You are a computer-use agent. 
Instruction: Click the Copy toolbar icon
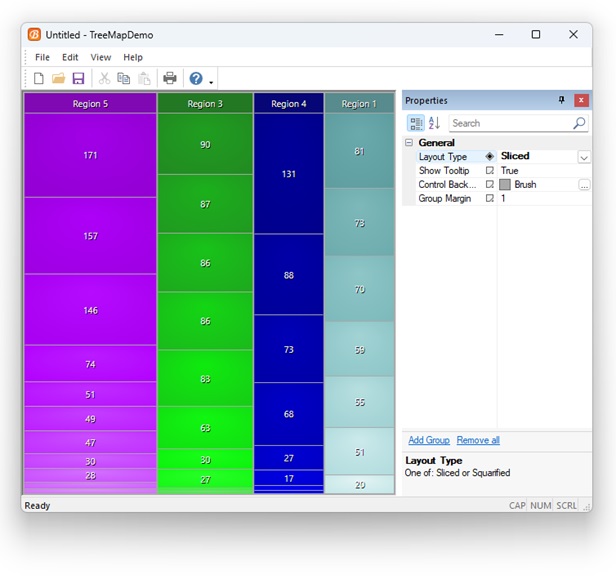pyautogui.click(x=124, y=79)
